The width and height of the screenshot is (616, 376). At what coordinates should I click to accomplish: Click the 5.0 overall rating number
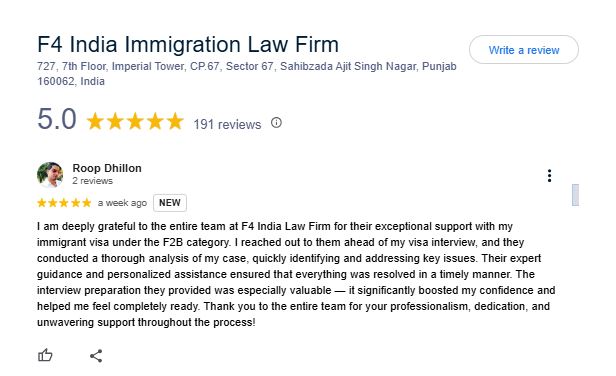(x=57, y=119)
